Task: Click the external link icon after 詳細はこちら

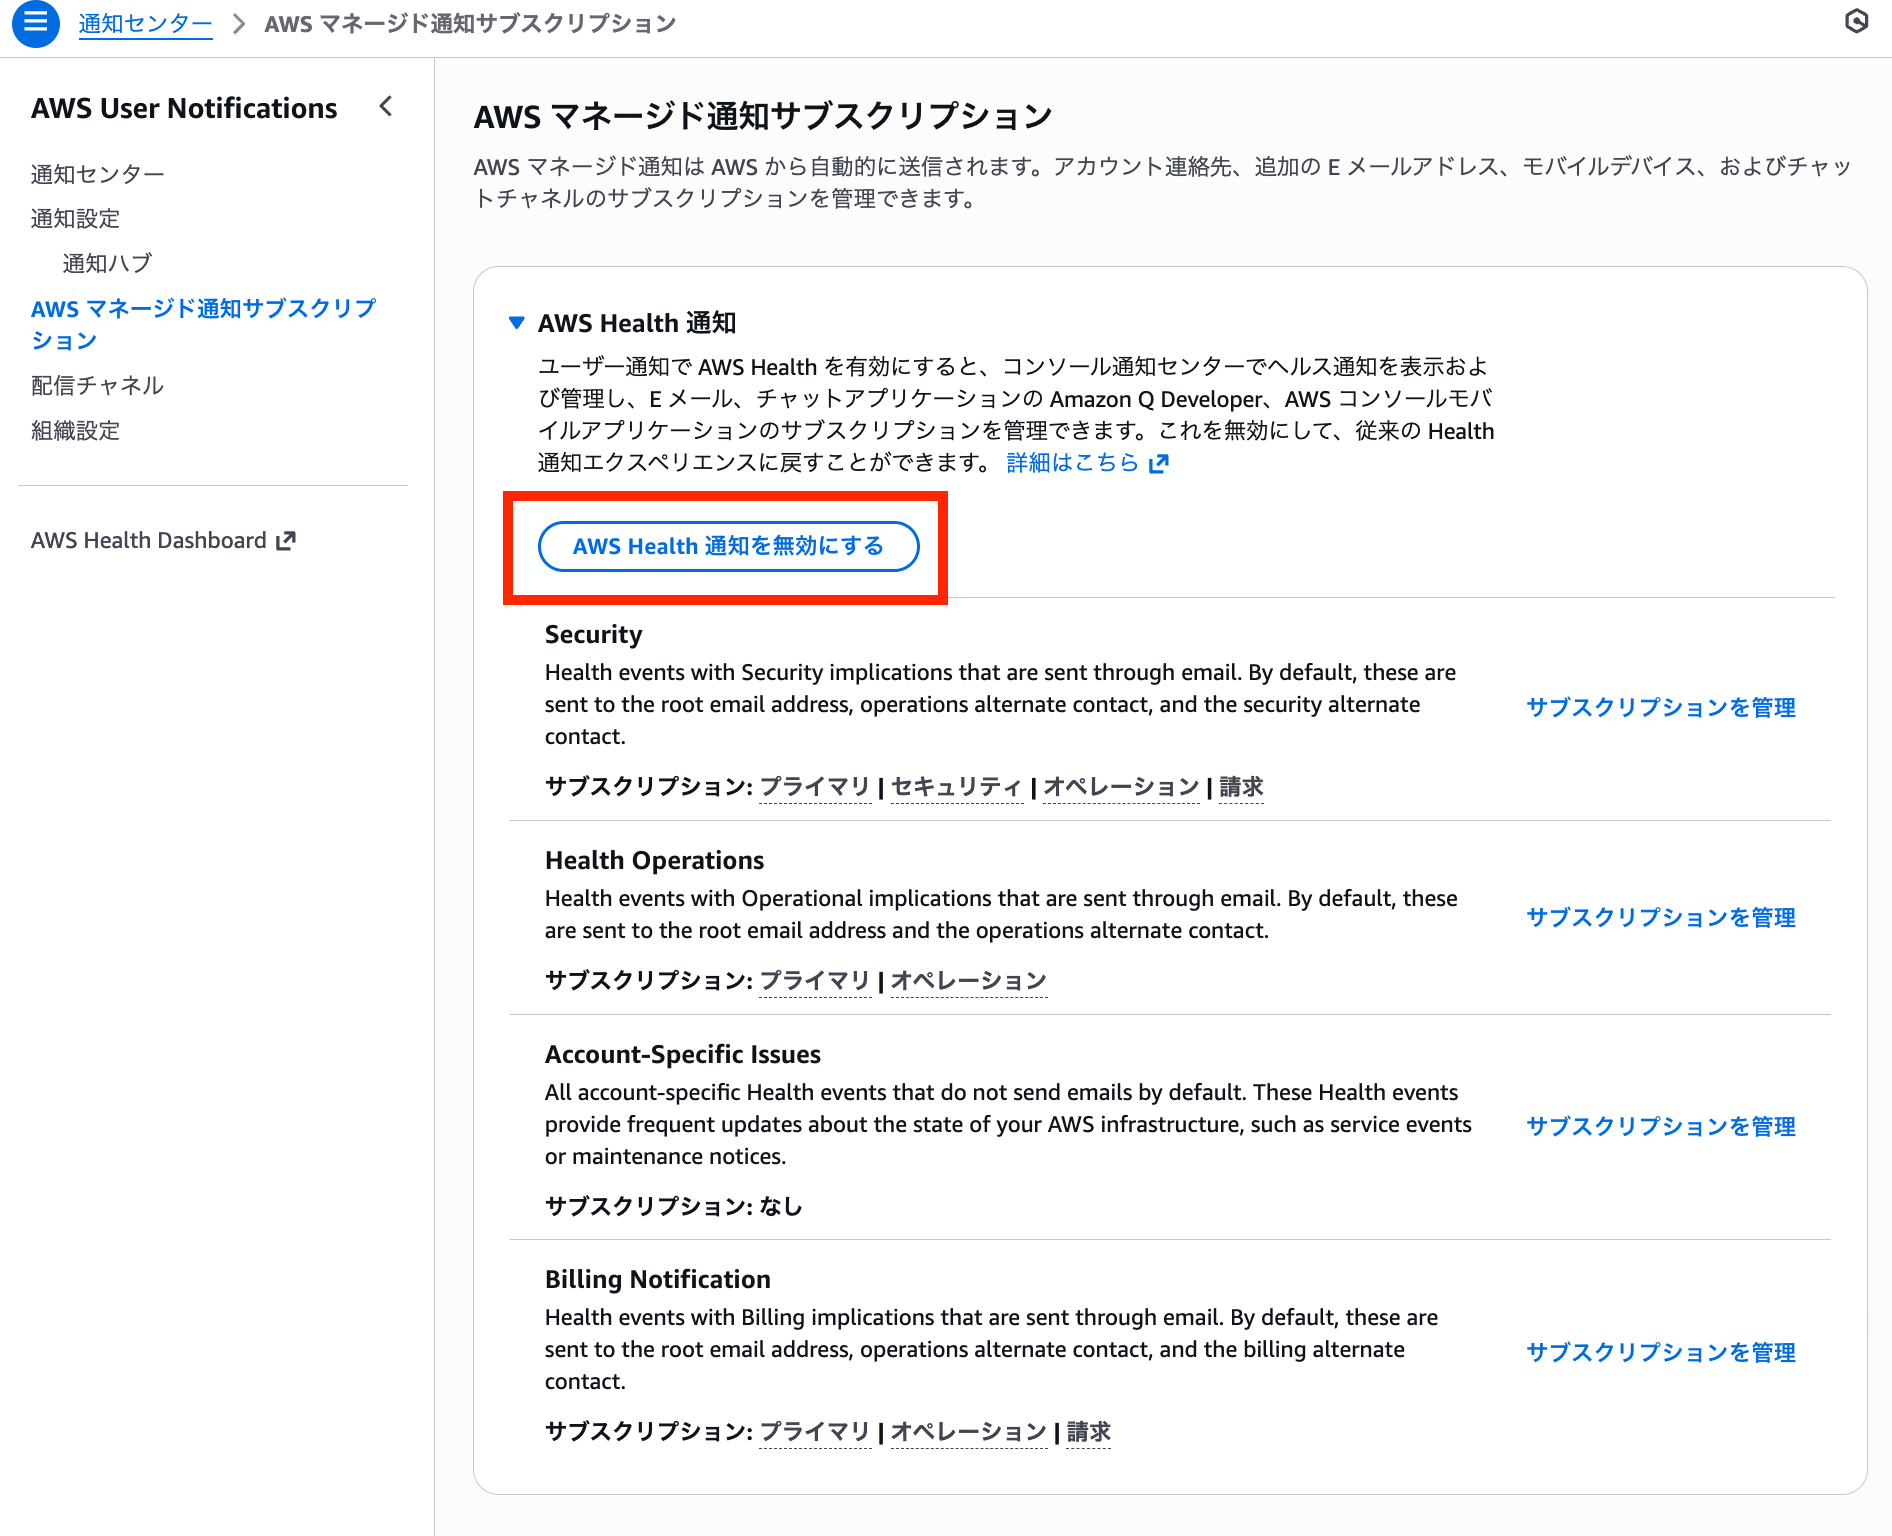Action: pyautogui.click(x=1159, y=463)
